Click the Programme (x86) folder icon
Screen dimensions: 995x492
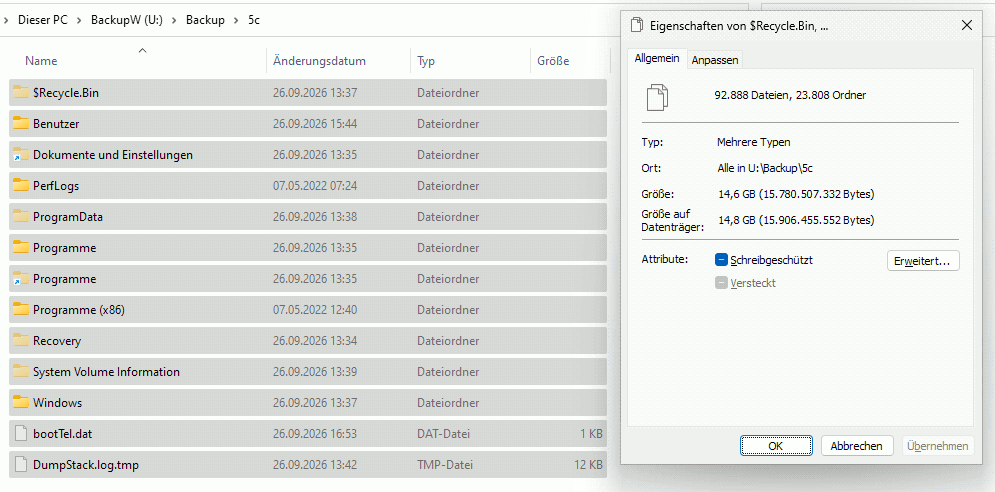coord(22,310)
